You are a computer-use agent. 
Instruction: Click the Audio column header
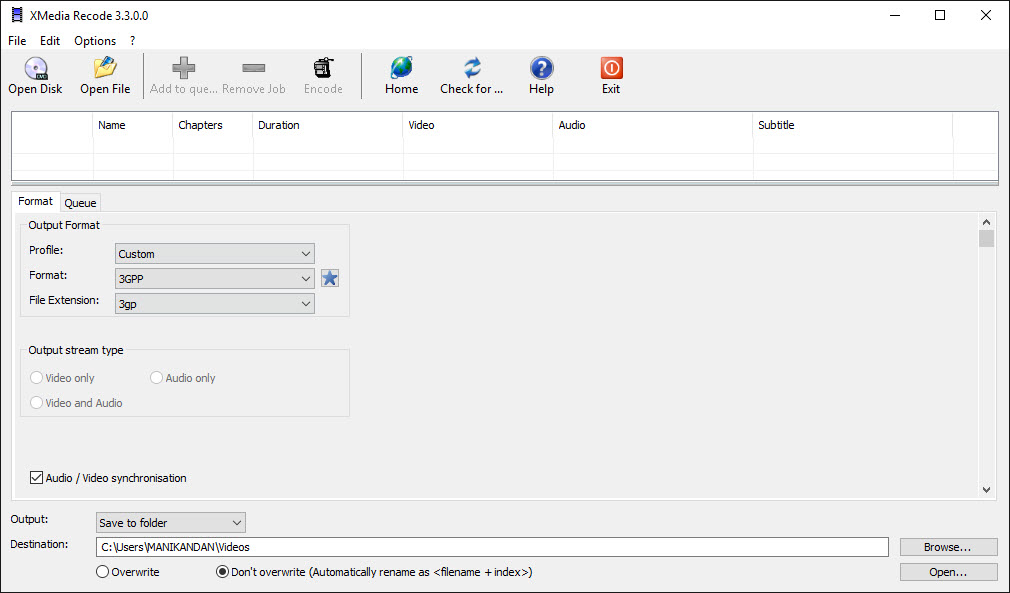pyautogui.click(x=653, y=125)
